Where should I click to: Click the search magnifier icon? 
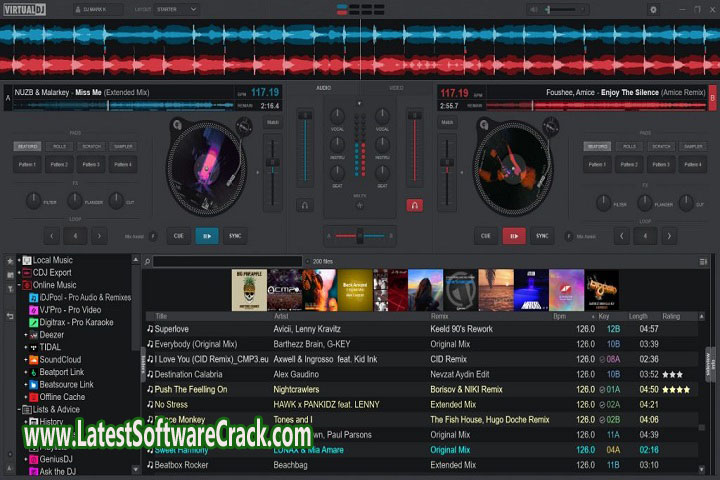pos(147,261)
